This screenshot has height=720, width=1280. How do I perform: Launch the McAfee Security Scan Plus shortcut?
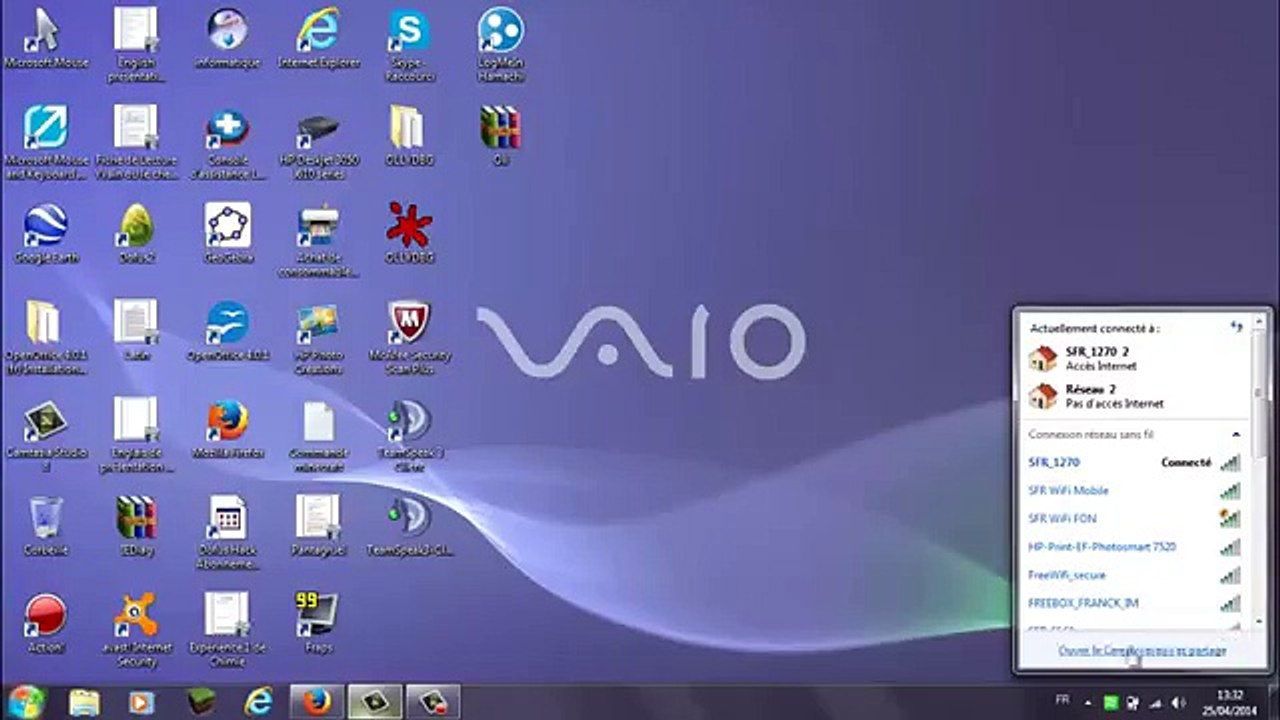[x=409, y=337]
